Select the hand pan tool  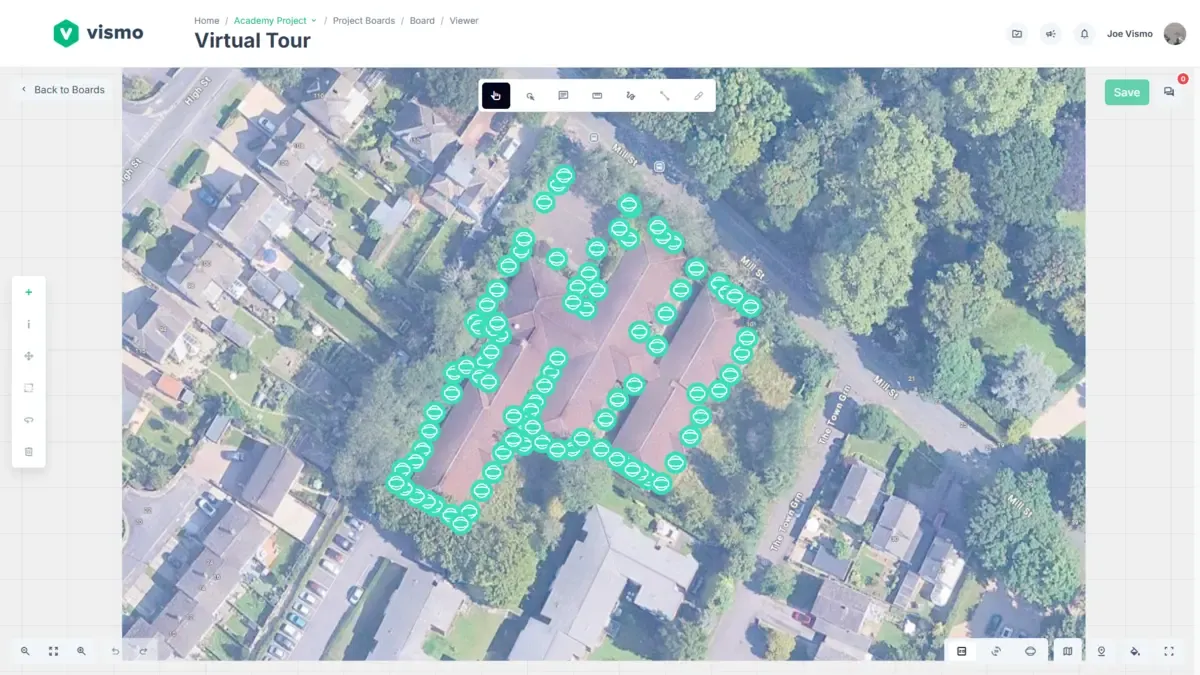[x=496, y=95]
